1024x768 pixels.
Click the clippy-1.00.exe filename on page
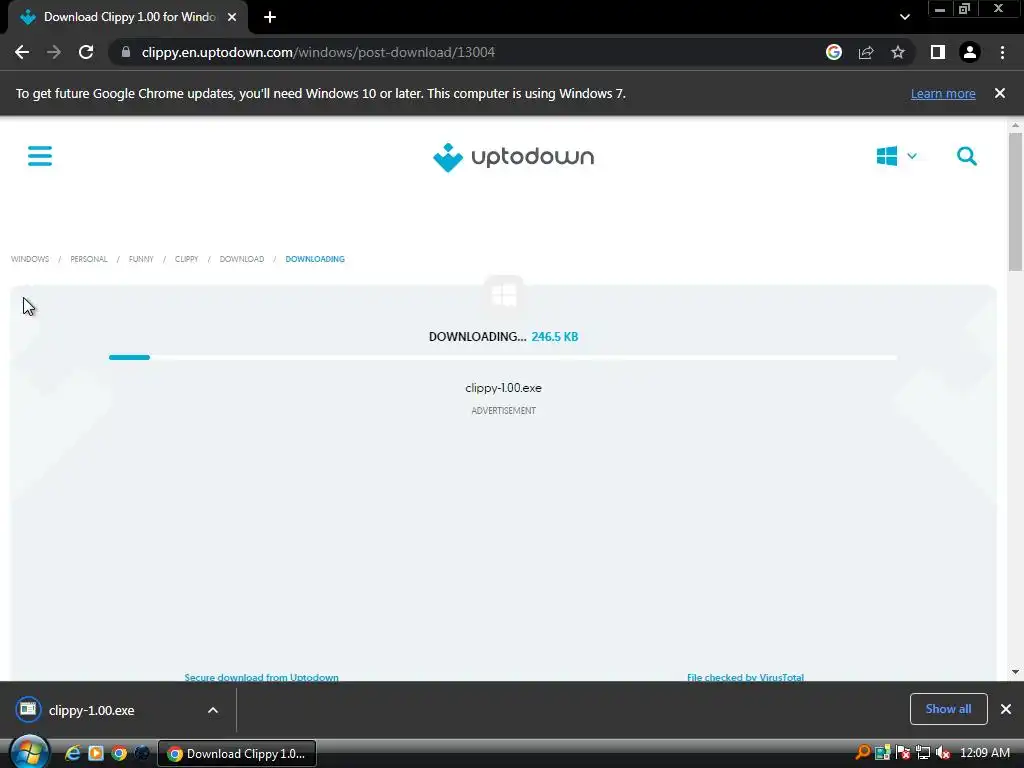click(504, 388)
